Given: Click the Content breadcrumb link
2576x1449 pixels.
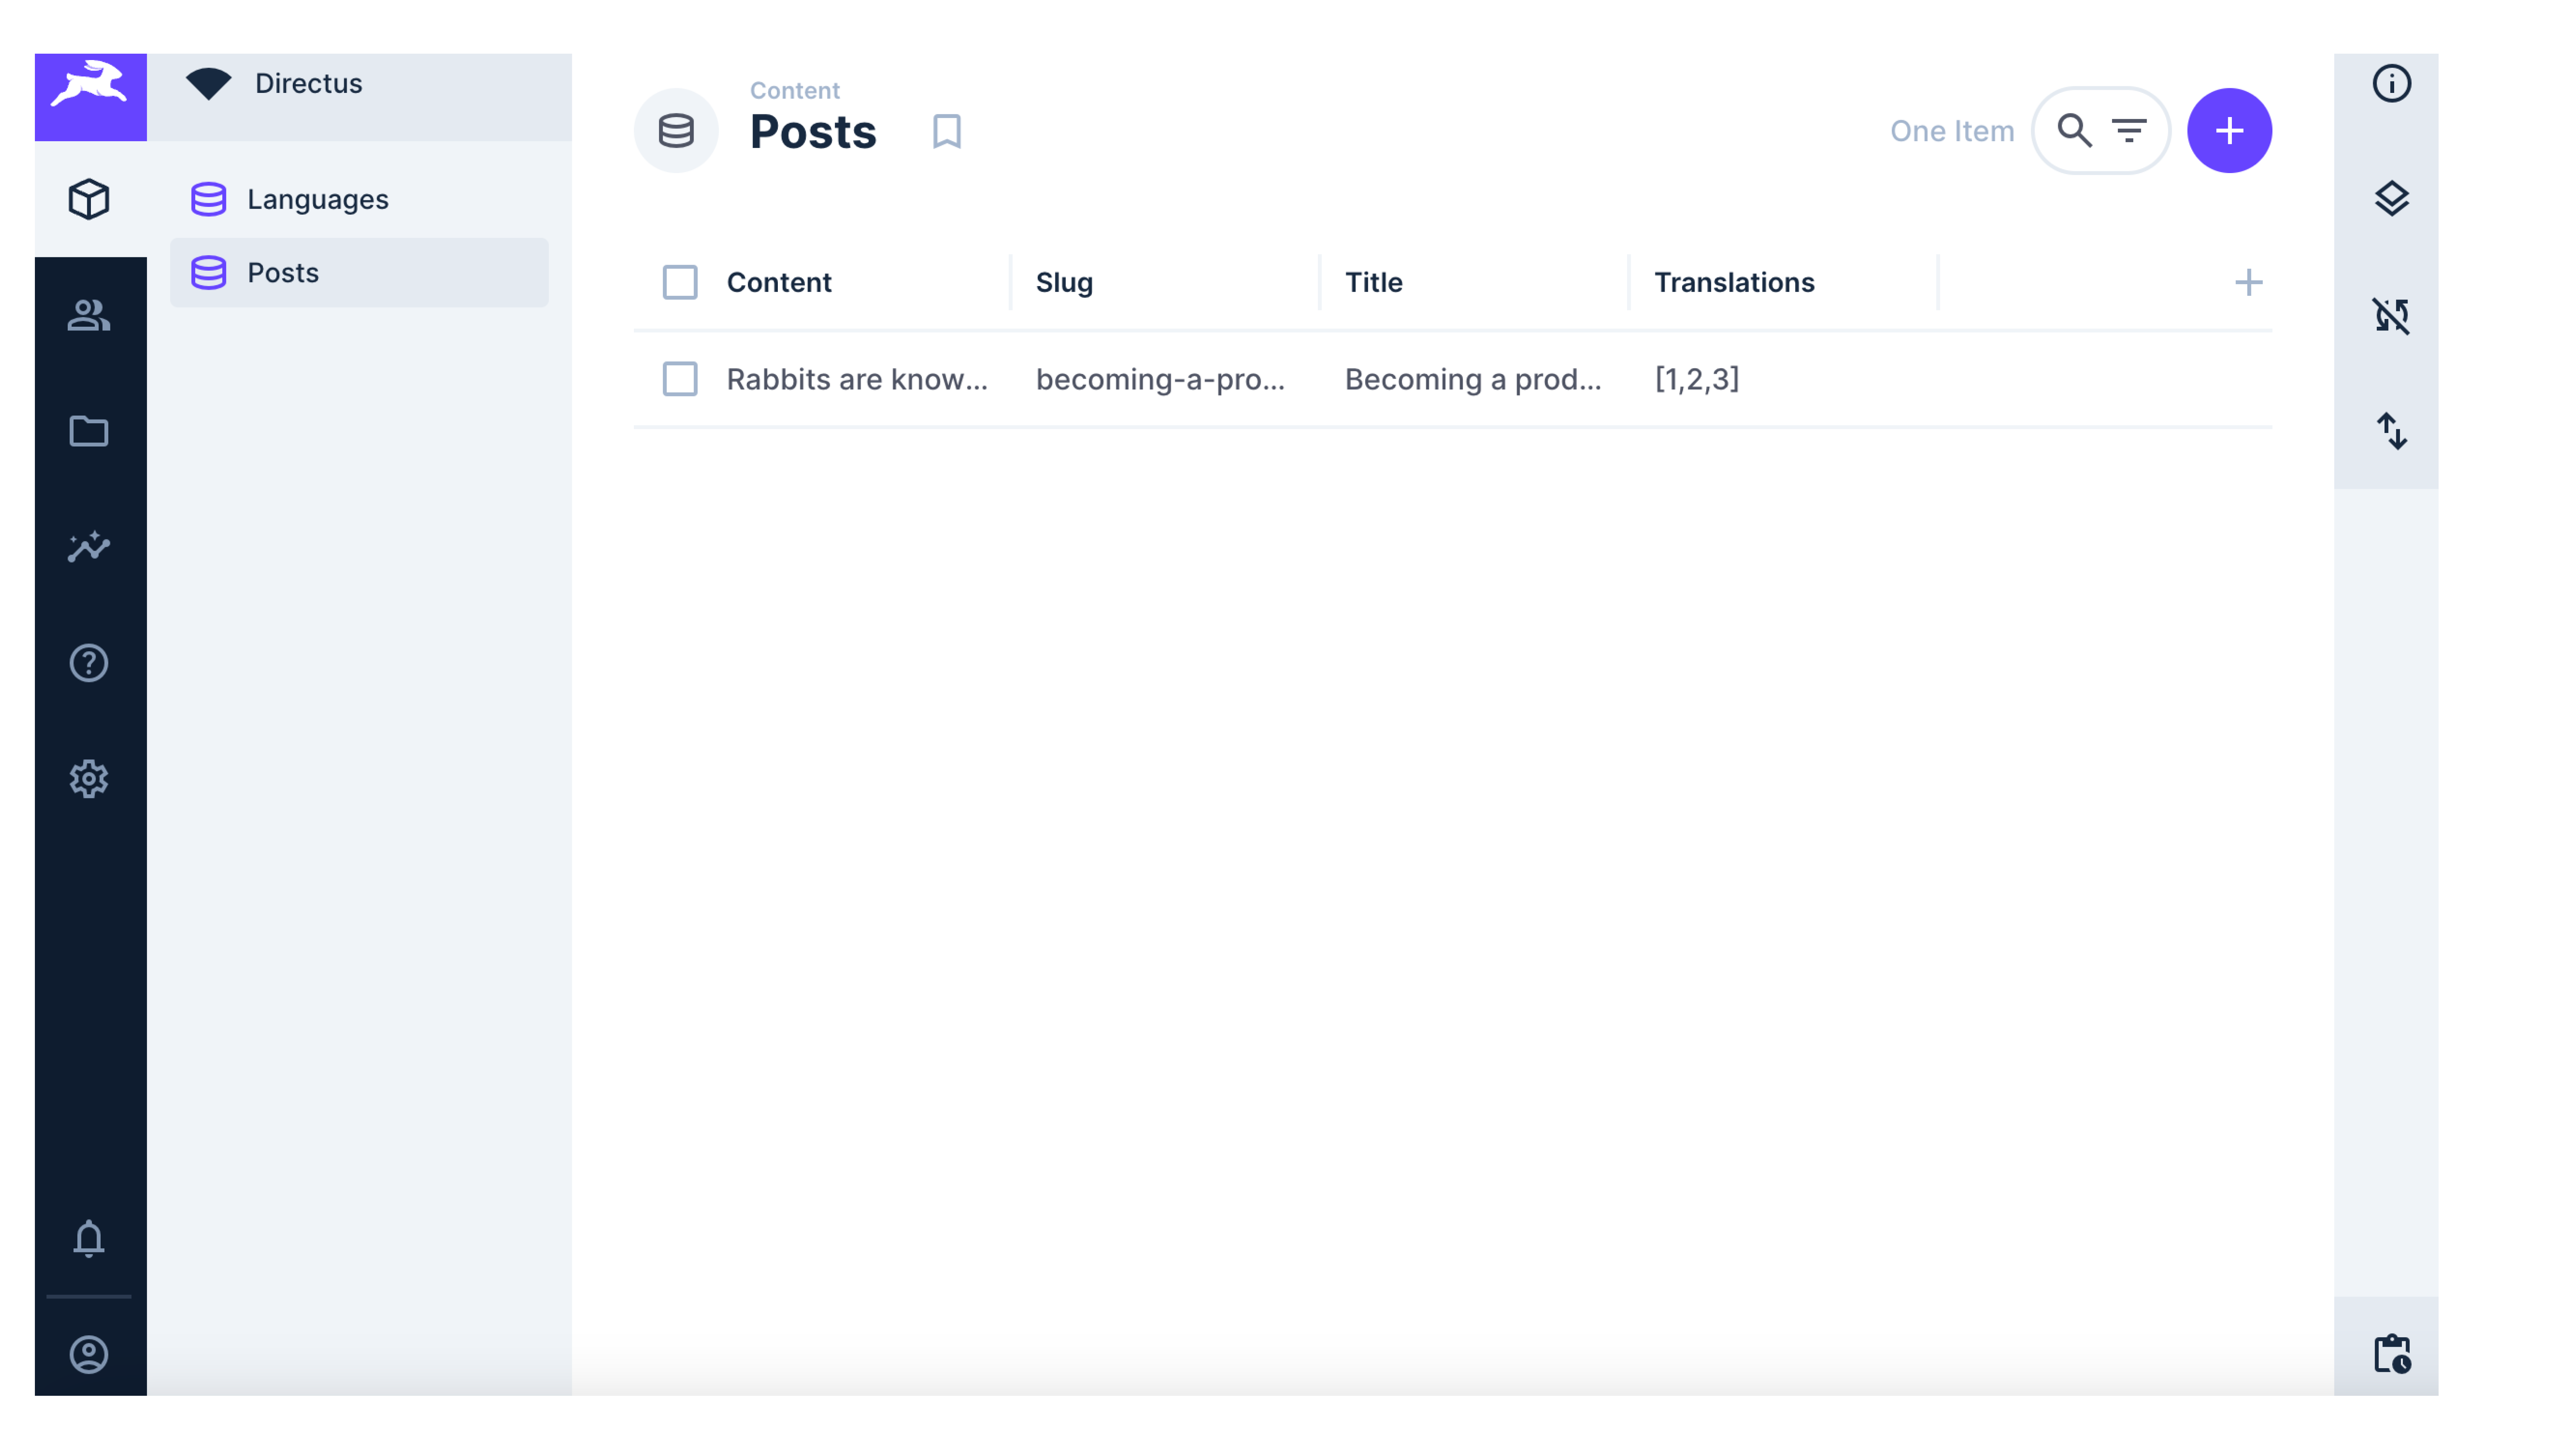Looking at the screenshot, I should [x=794, y=90].
